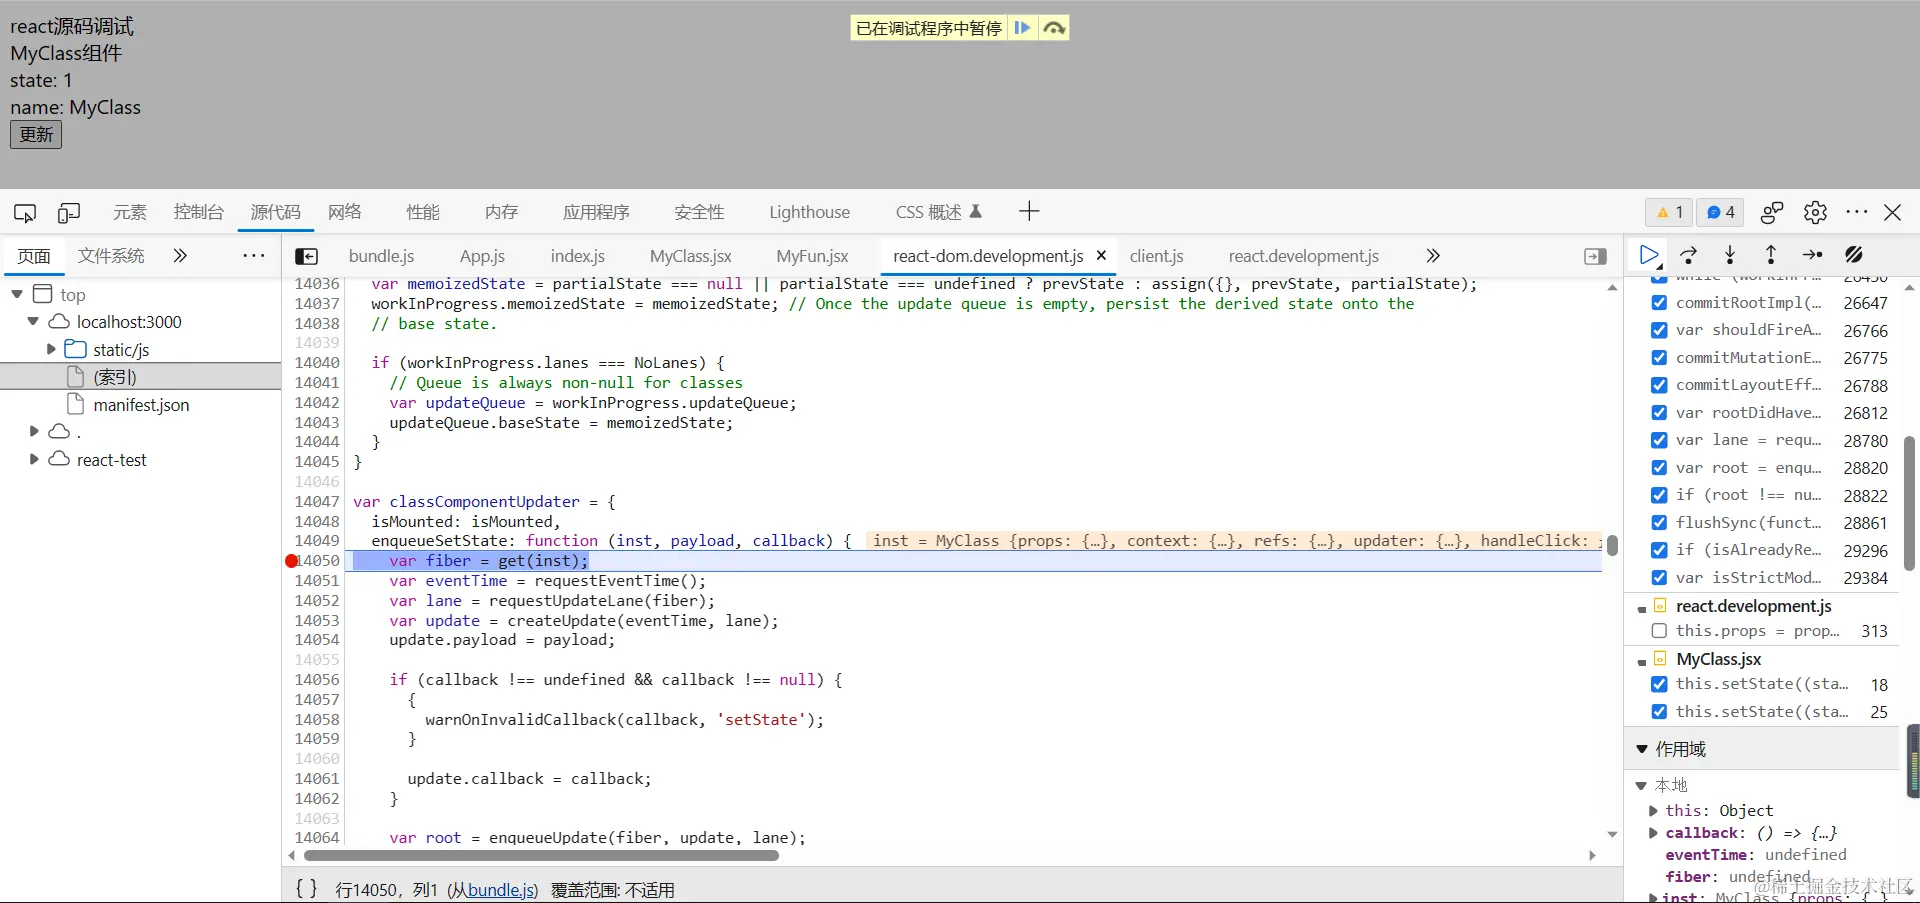Open the static/js folder icon
This screenshot has width=1920, height=903.
pos(75,349)
